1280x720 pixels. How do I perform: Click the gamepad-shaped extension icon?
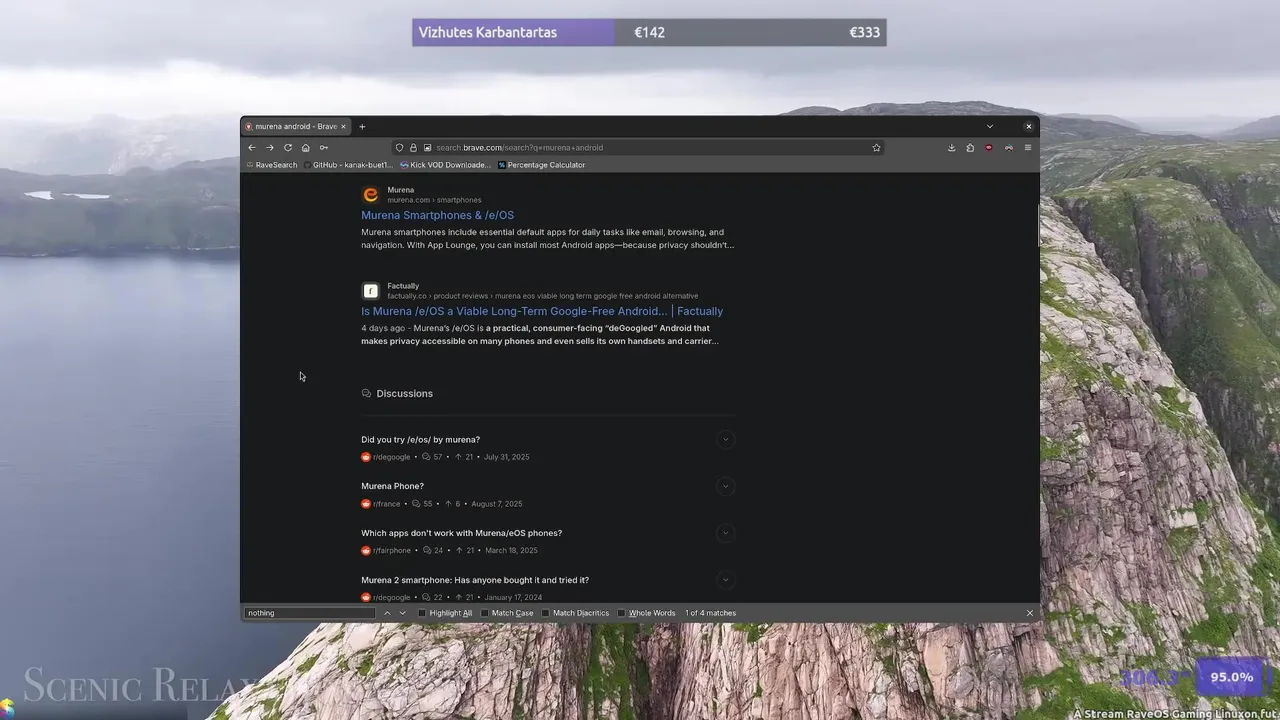1008,147
